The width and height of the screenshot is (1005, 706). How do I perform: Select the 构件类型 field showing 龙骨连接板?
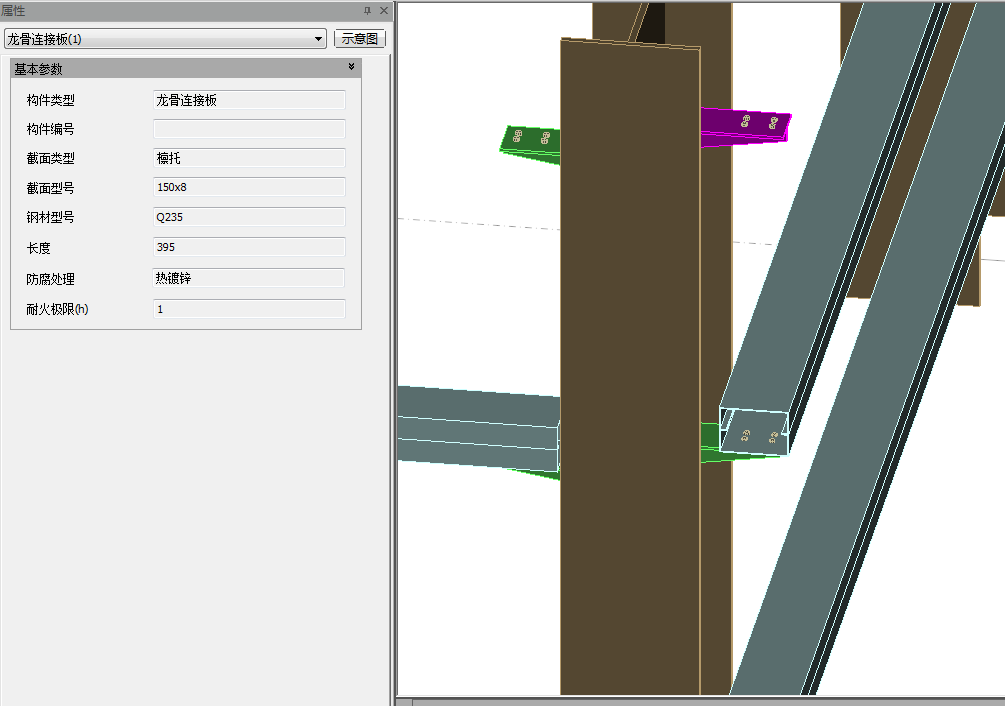249,100
